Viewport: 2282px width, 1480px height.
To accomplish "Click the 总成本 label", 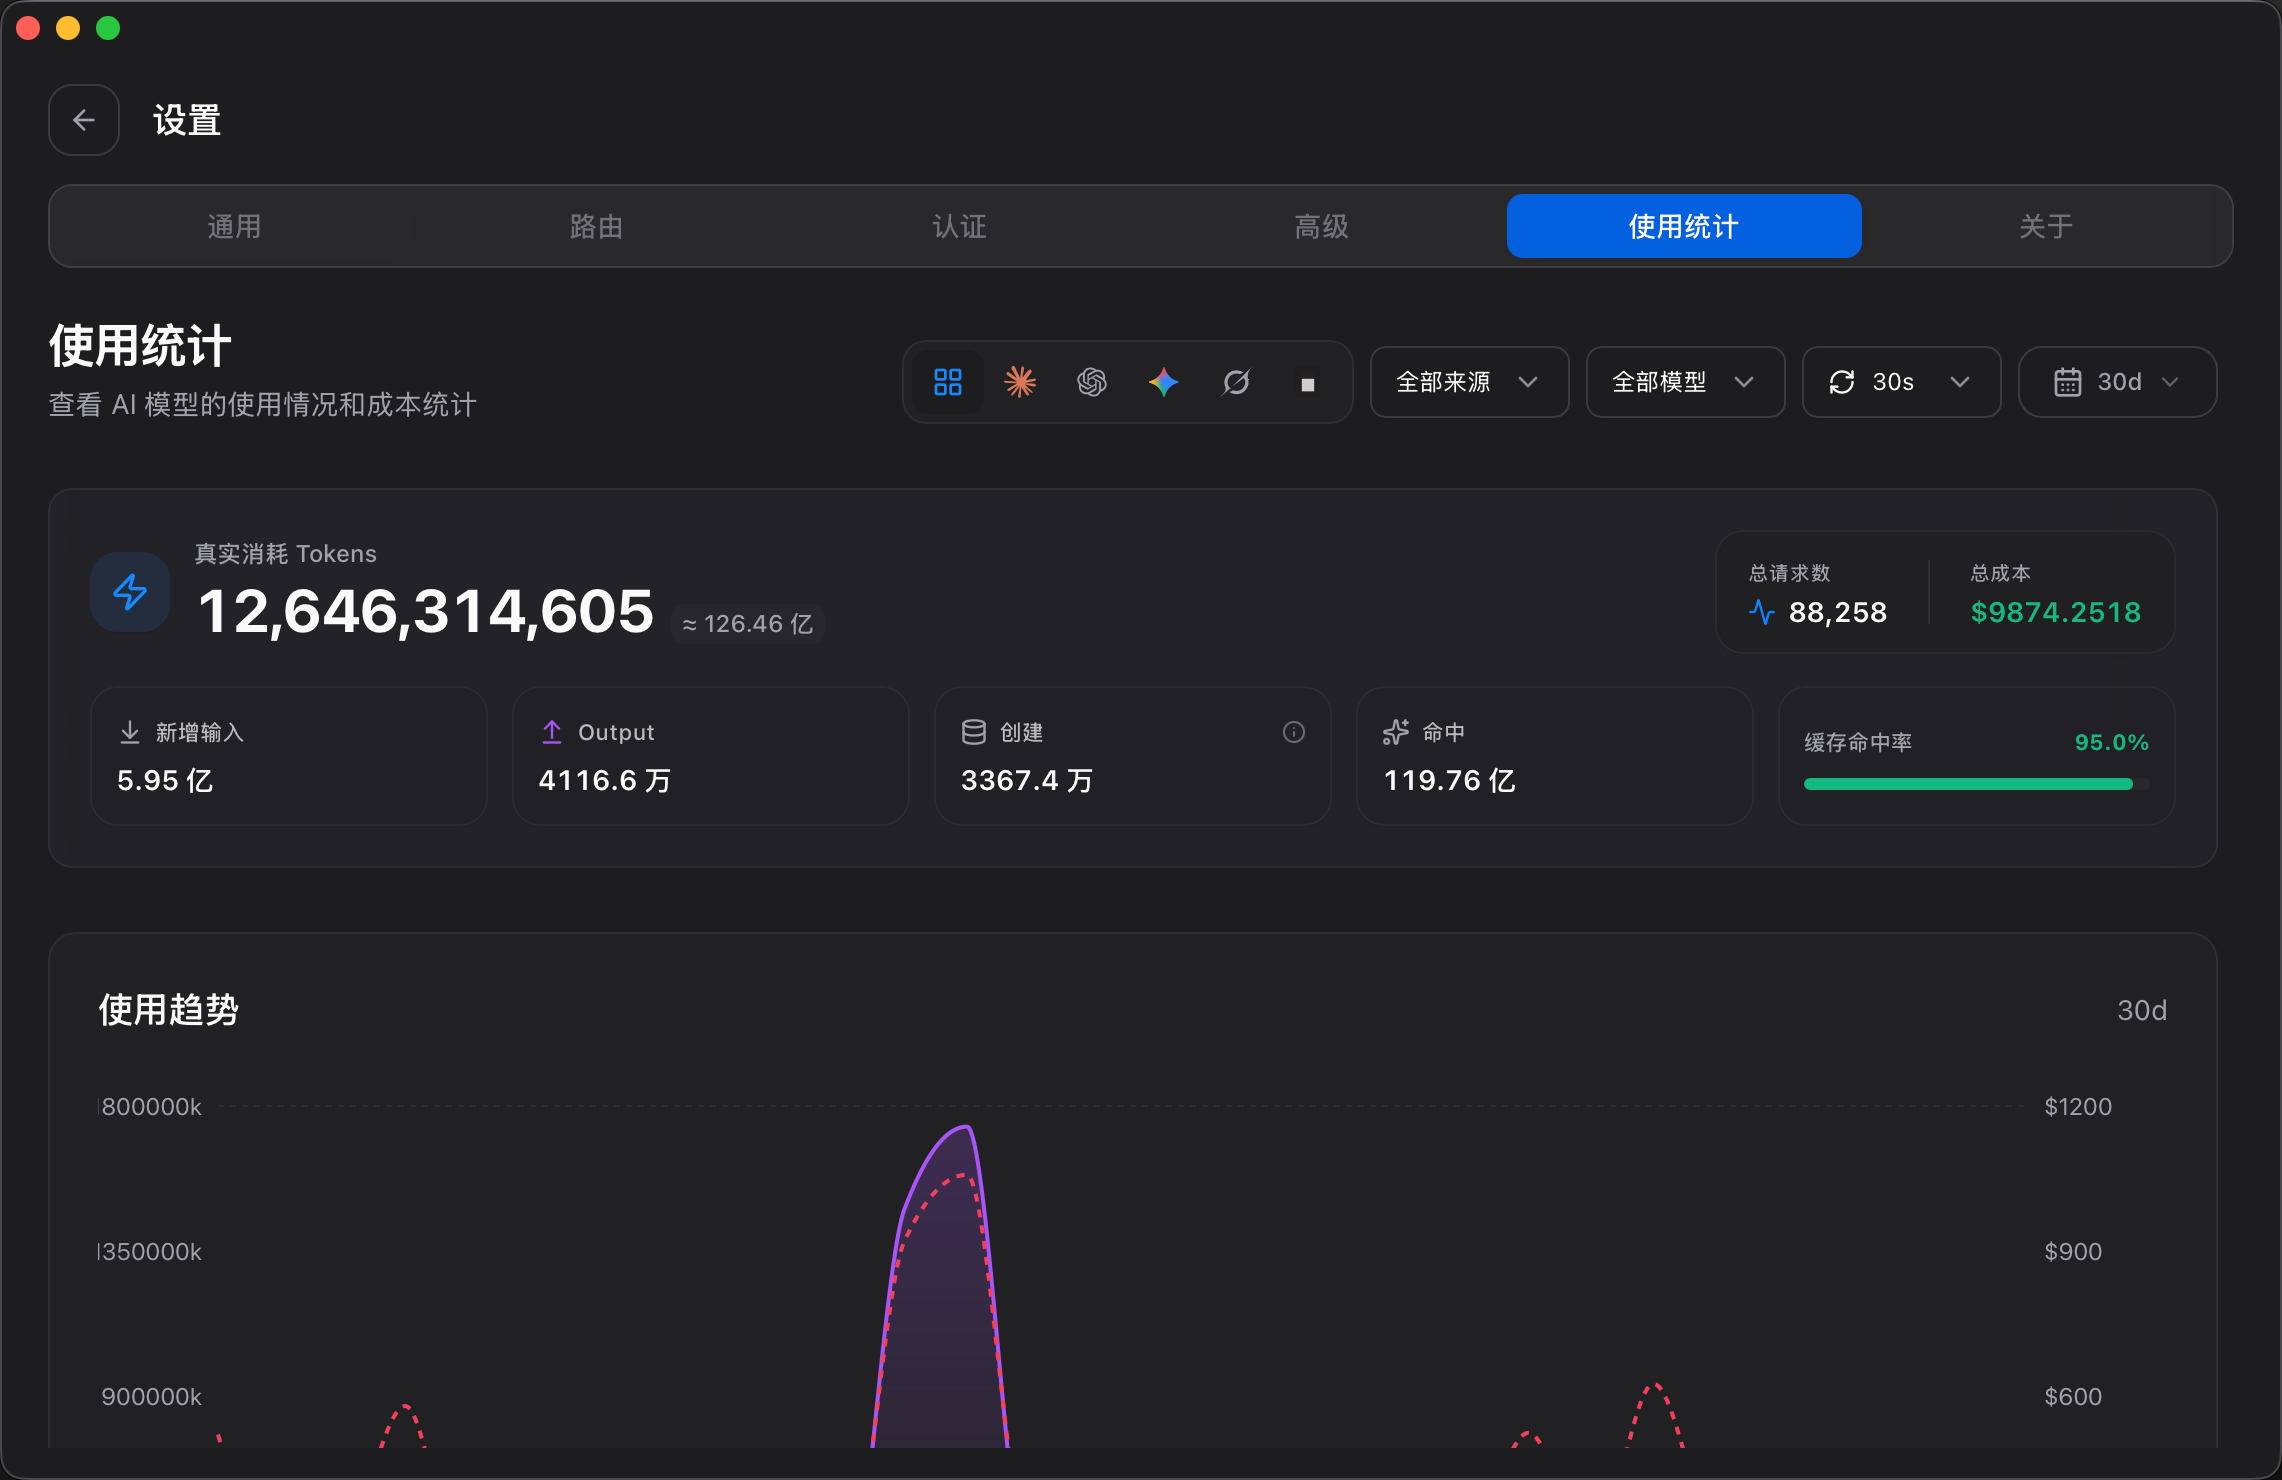I will click(2000, 573).
